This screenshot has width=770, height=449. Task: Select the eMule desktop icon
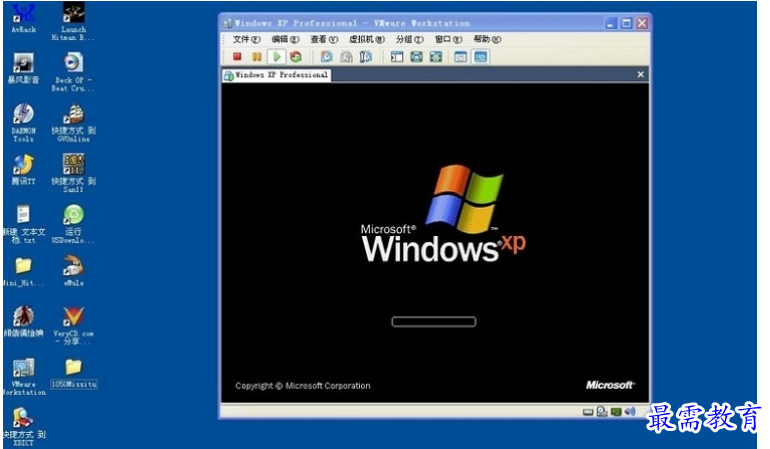[73, 271]
